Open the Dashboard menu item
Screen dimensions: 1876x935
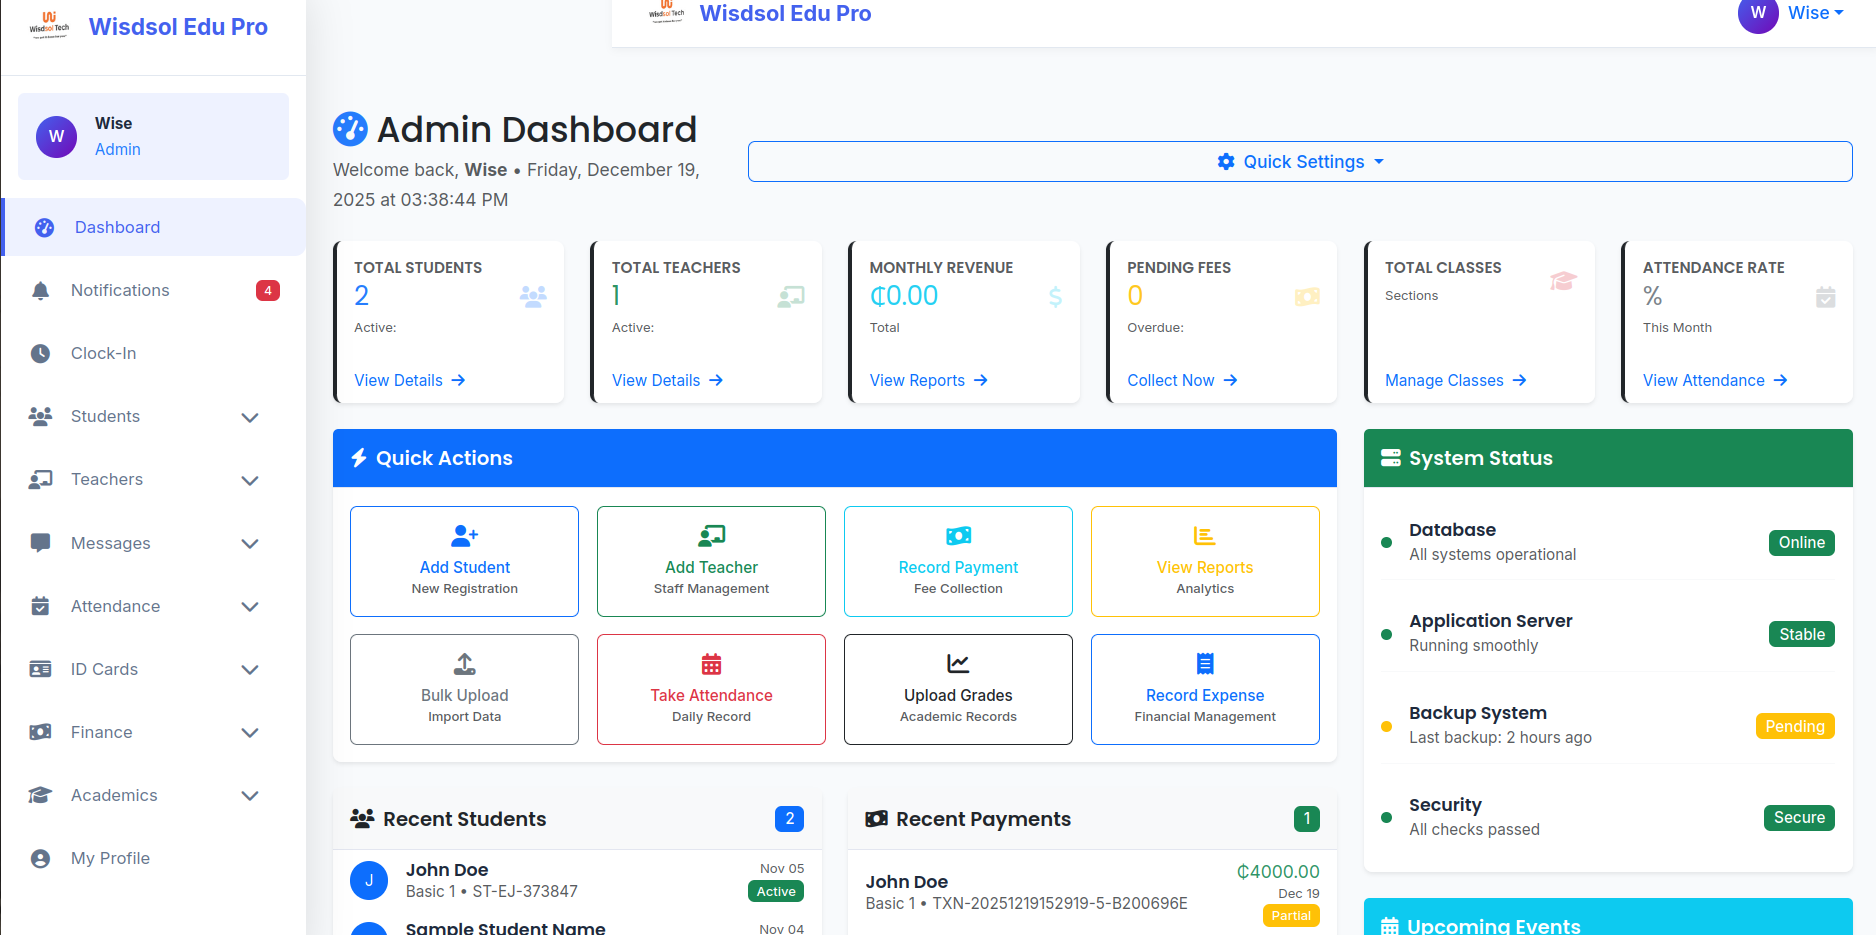(117, 227)
